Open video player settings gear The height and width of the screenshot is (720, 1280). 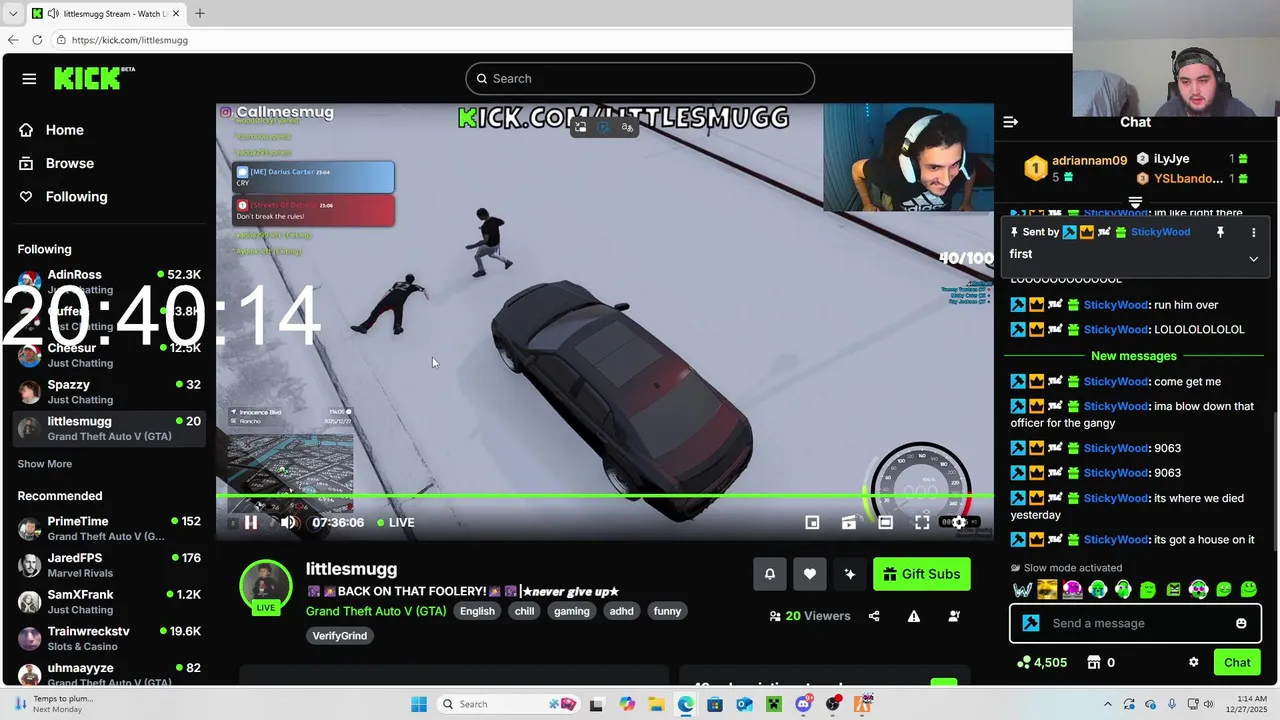[x=959, y=522]
